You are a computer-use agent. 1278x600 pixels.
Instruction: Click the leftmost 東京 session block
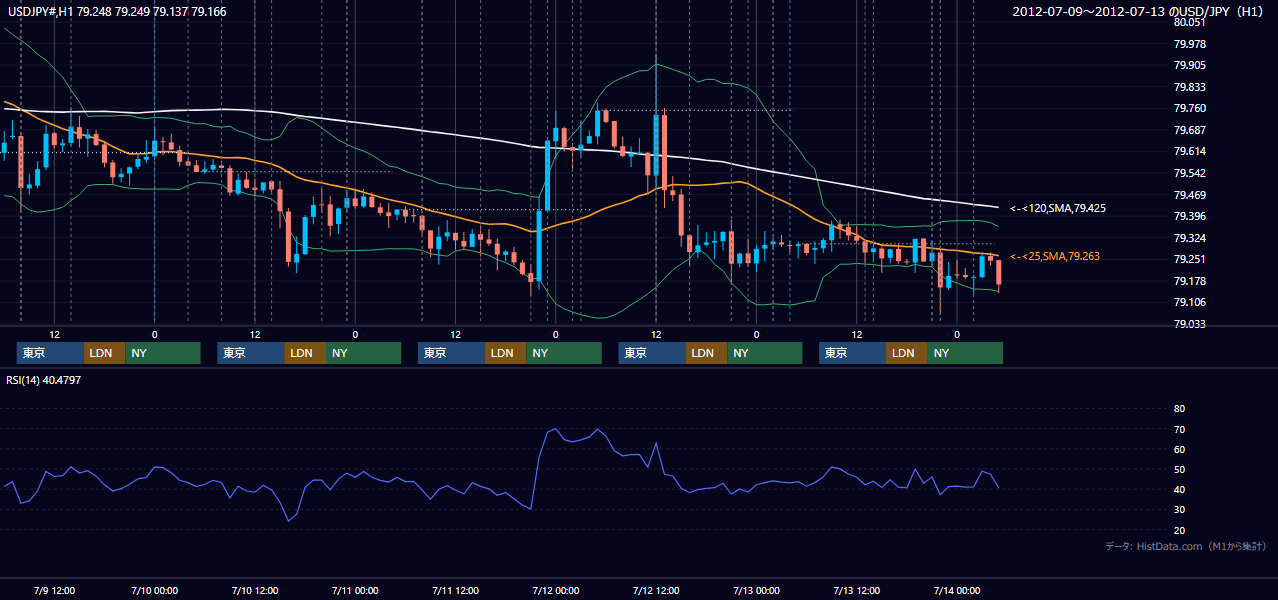point(50,353)
